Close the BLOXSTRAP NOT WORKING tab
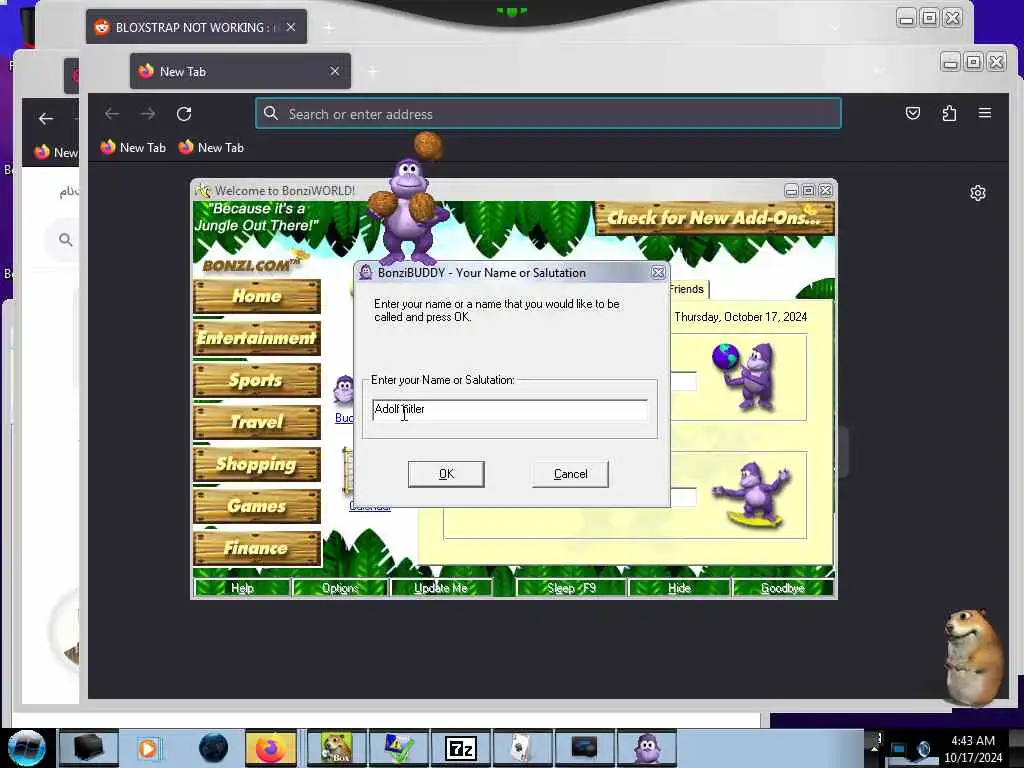Viewport: 1024px width, 768px height. pyautogui.click(x=291, y=27)
